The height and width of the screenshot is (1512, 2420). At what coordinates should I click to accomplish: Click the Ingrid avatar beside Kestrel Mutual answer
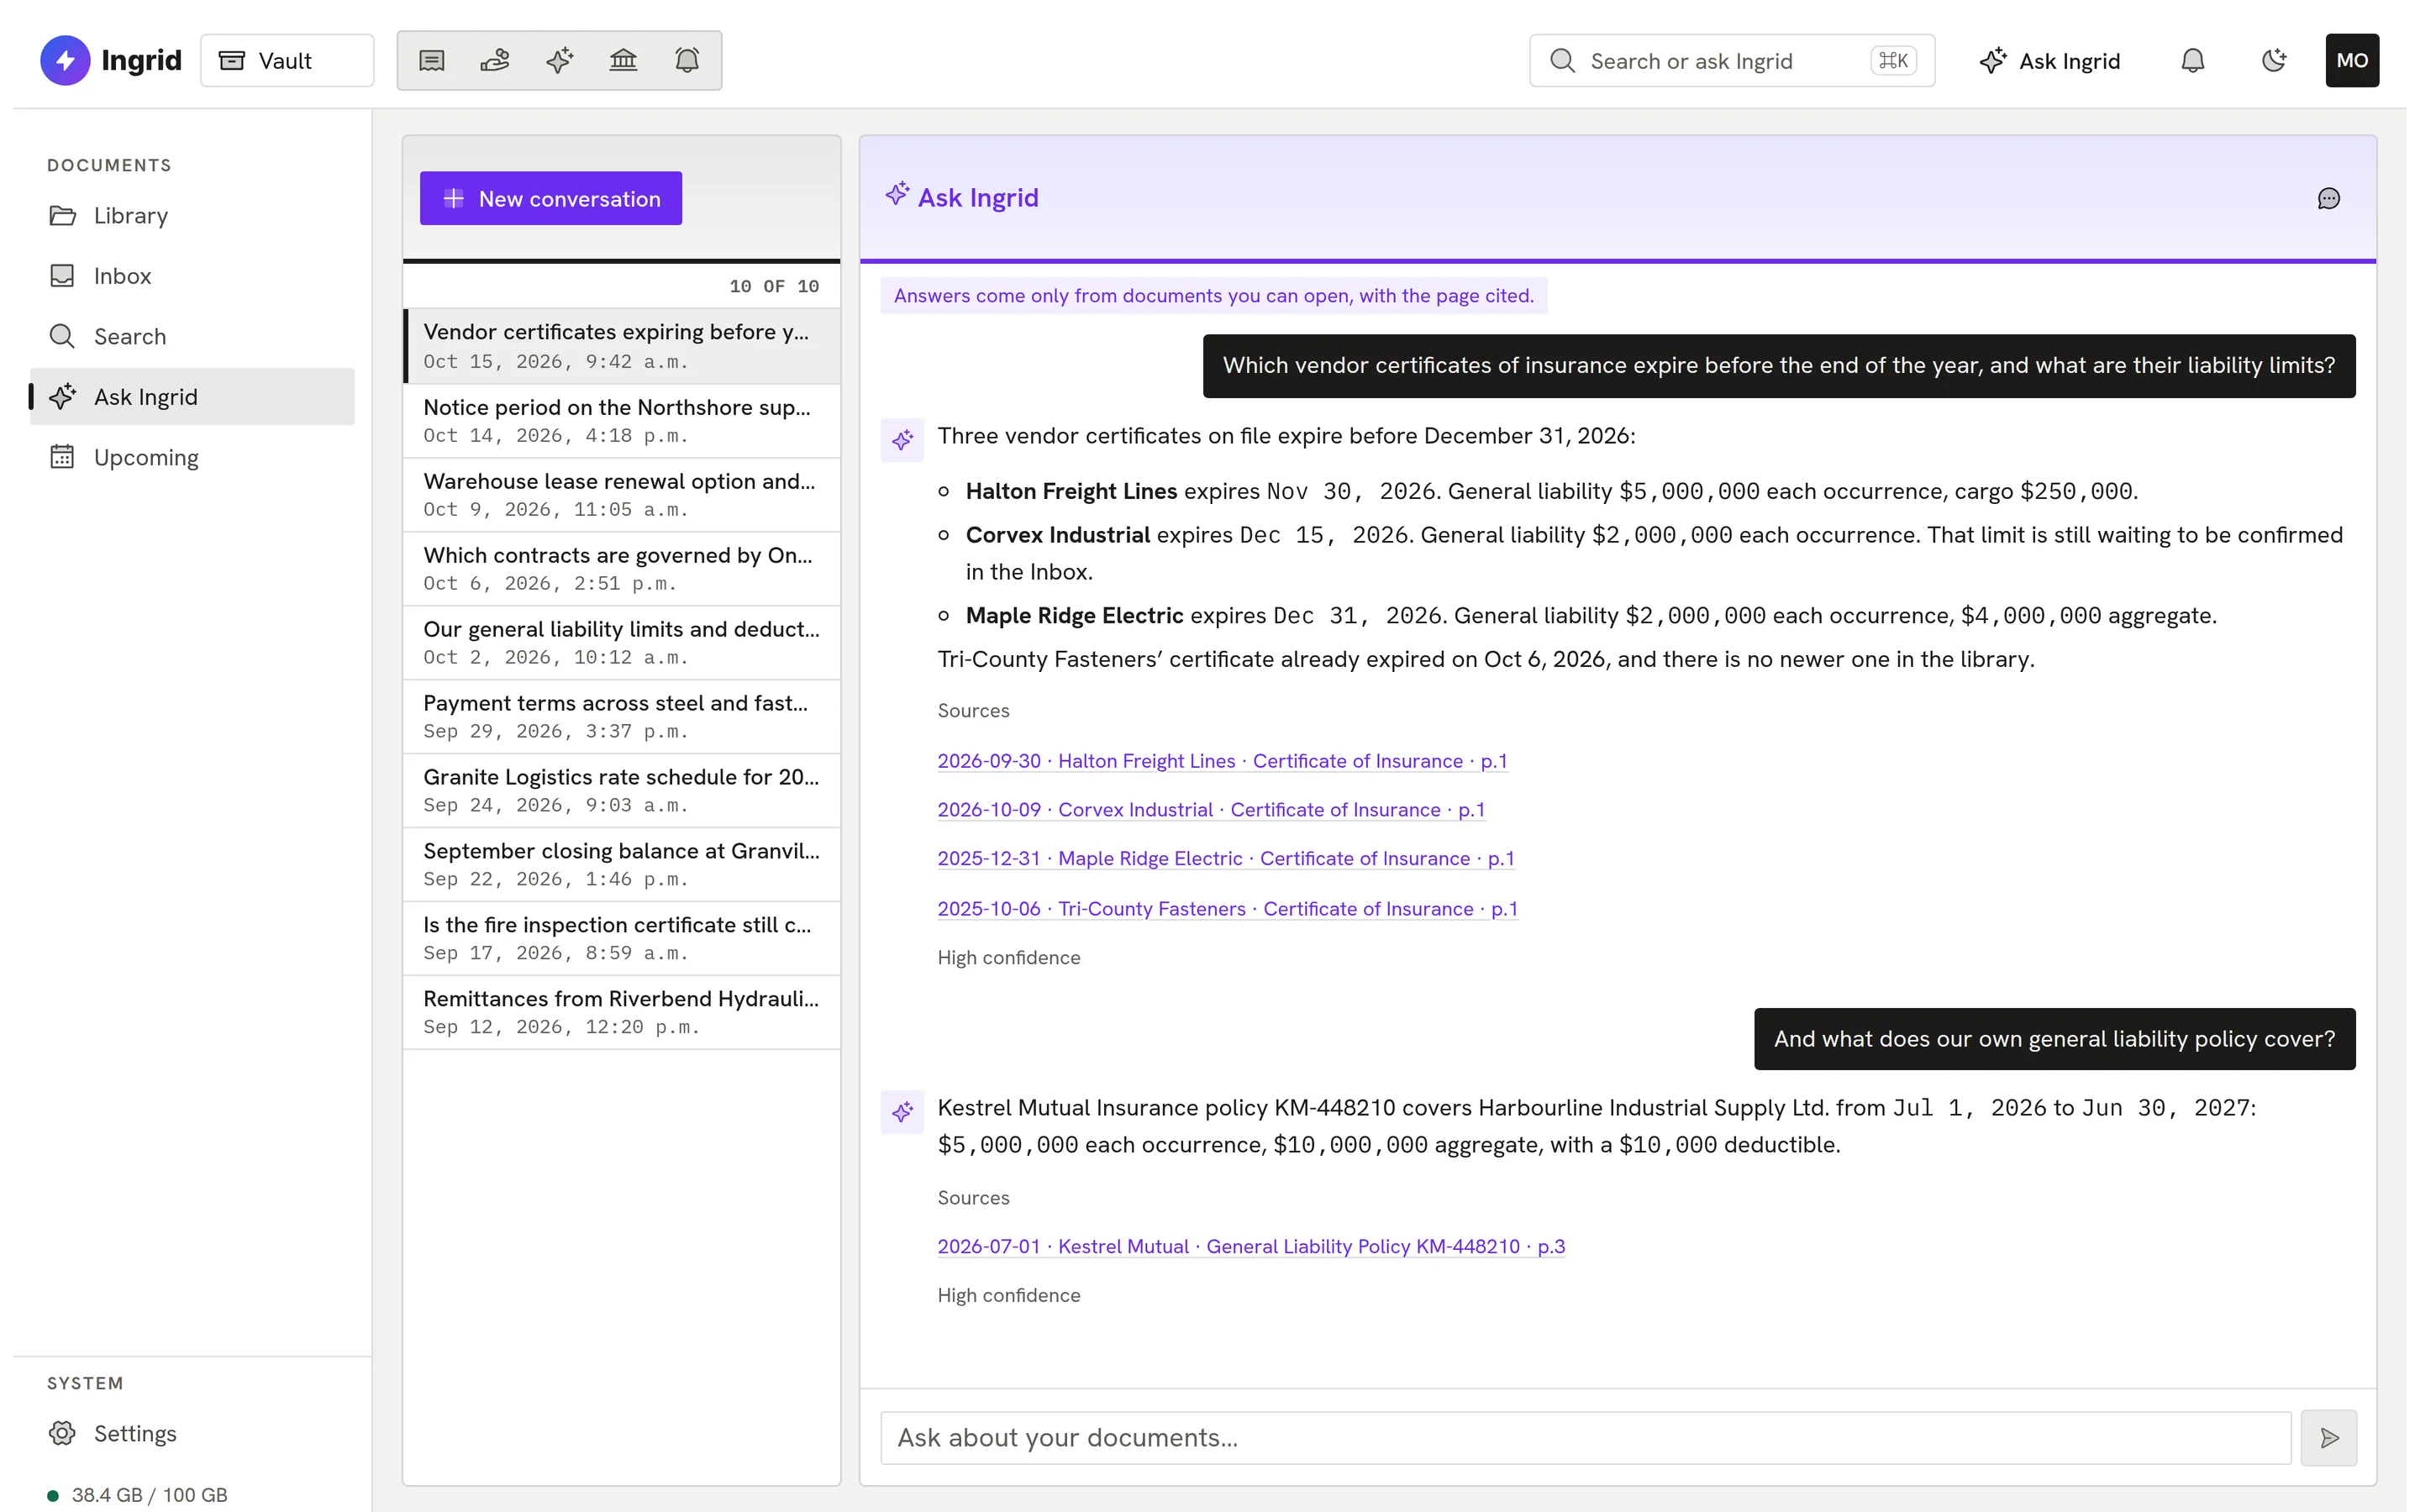pos(902,1112)
